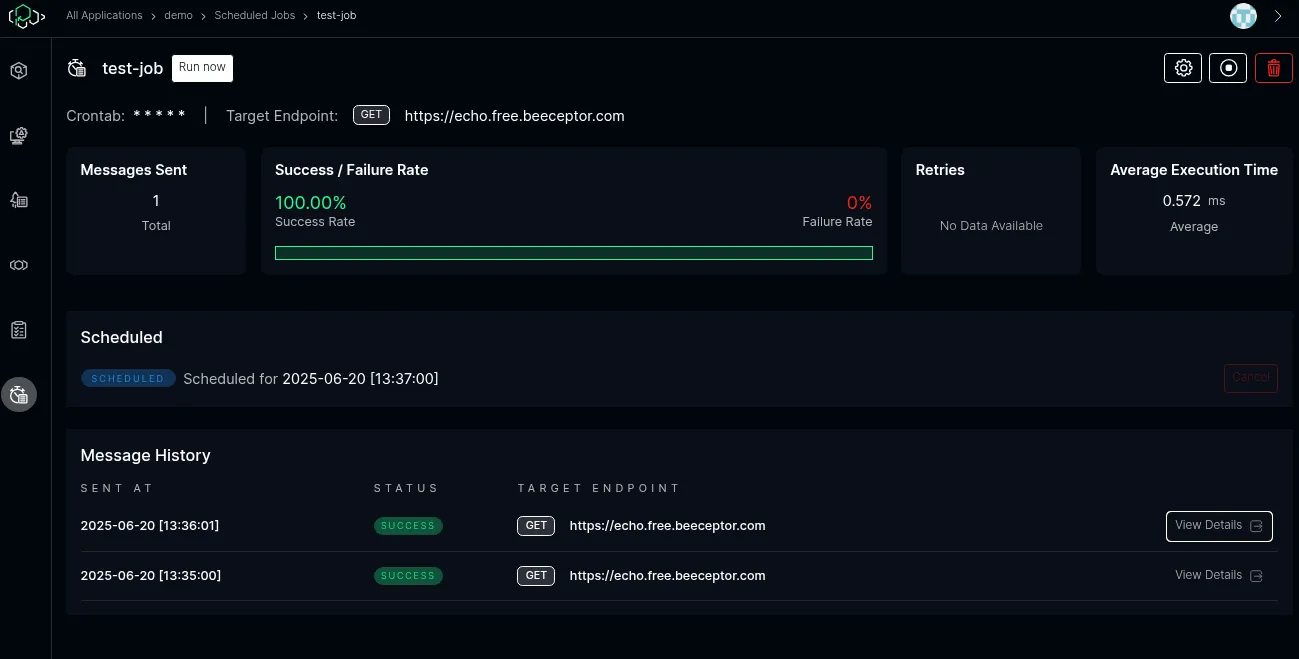Go to All Applications breadcrumb

[x=104, y=16]
